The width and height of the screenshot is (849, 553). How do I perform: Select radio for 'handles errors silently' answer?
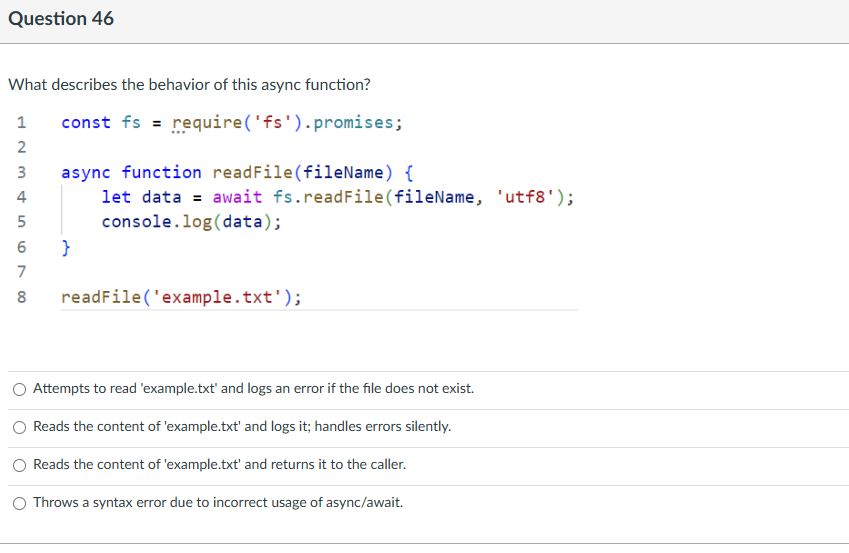click(19, 427)
